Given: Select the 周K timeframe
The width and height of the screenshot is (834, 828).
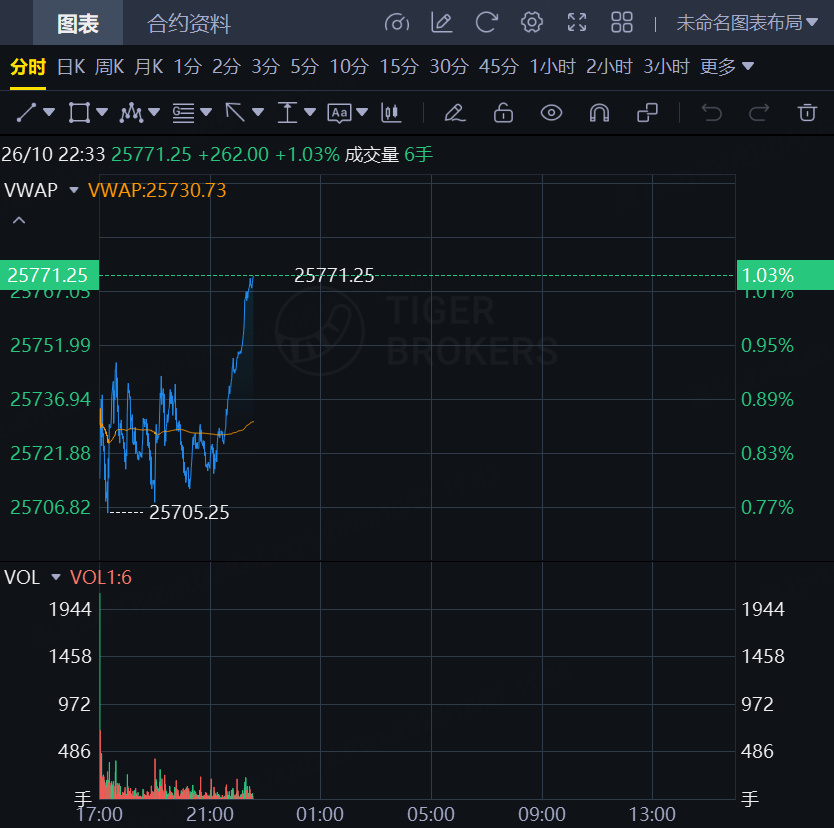Looking at the screenshot, I should tap(109, 67).
